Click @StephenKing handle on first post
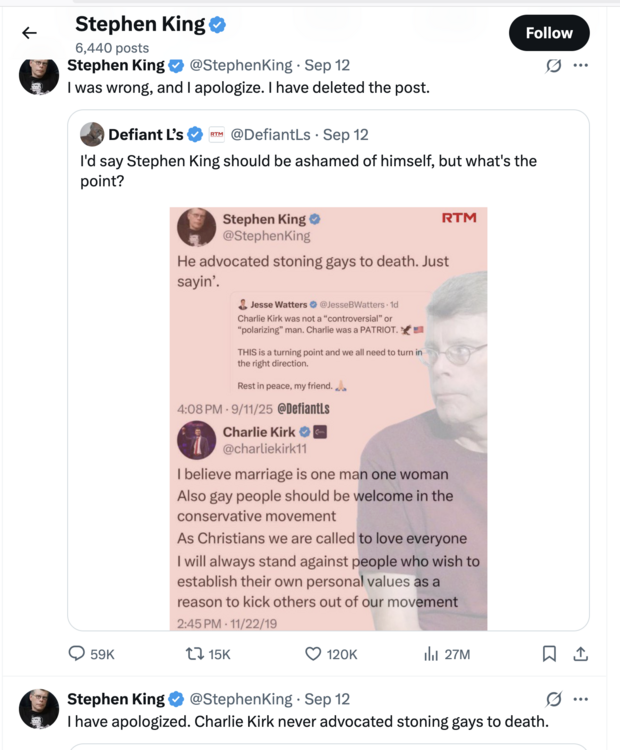Image resolution: width=620 pixels, height=750 pixels. coord(241,66)
